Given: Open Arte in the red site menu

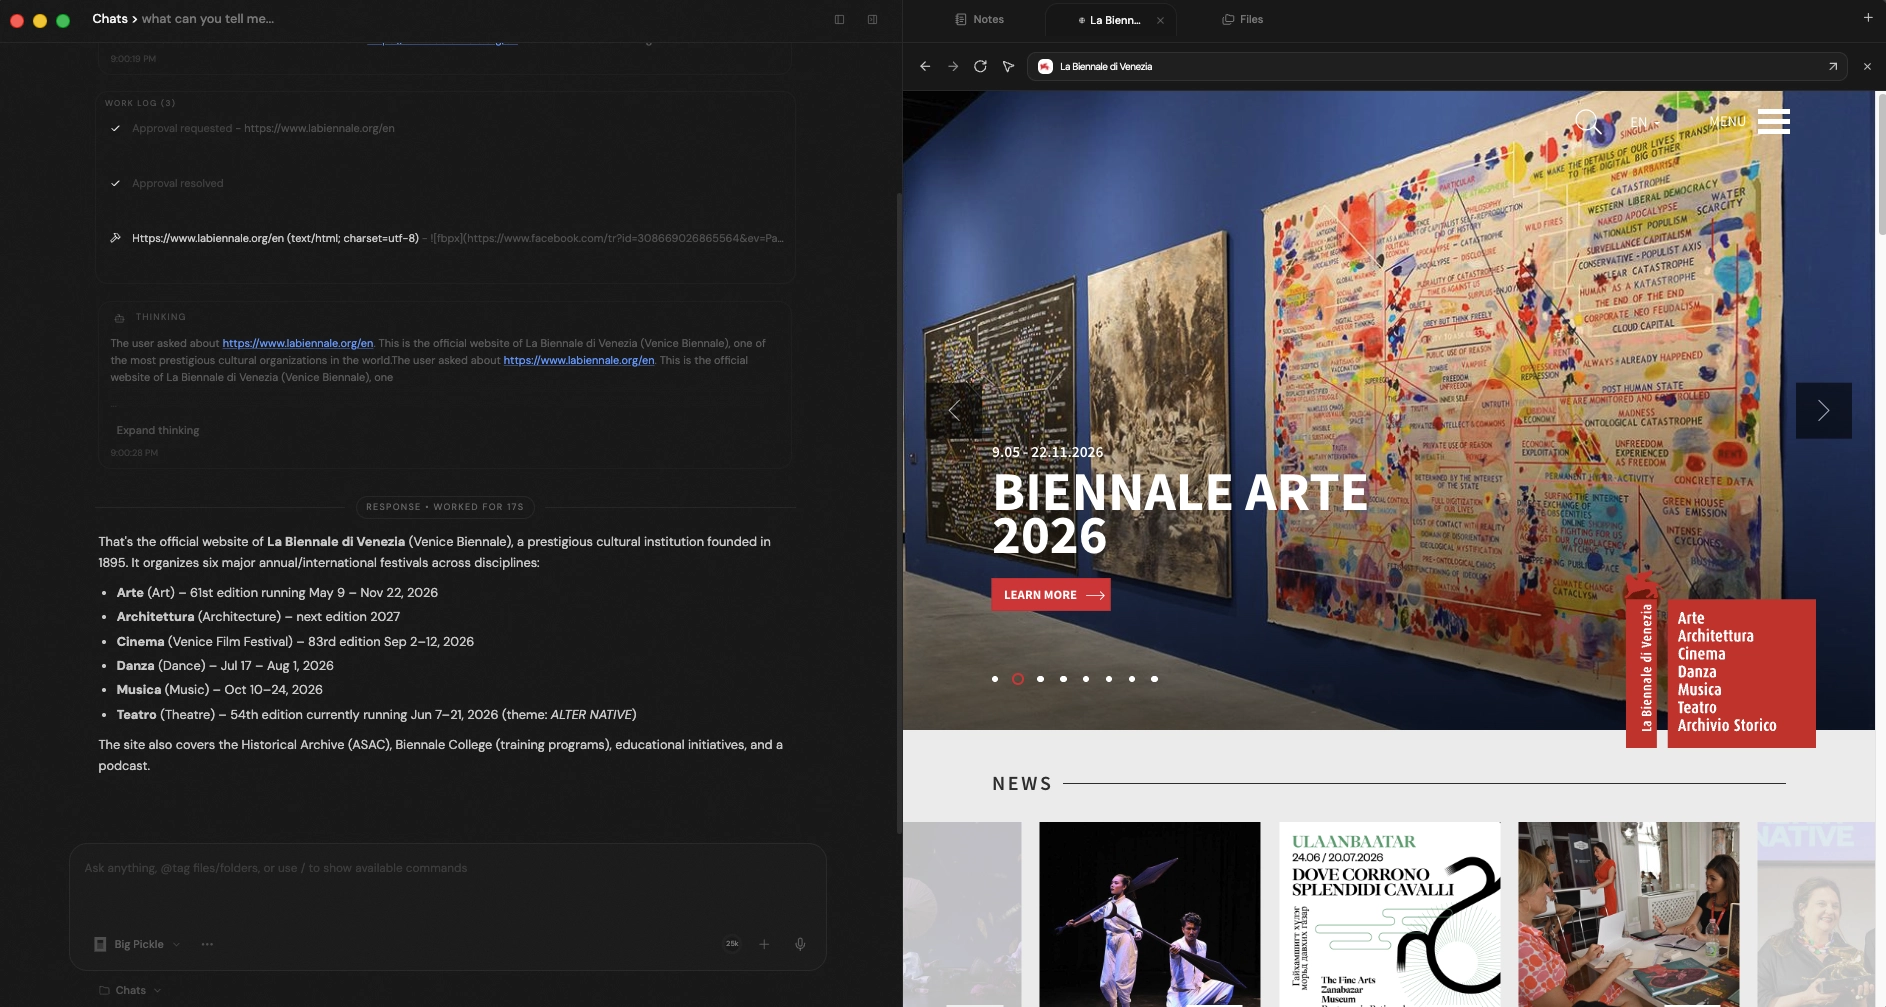Looking at the screenshot, I should click(x=1691, y=618).
